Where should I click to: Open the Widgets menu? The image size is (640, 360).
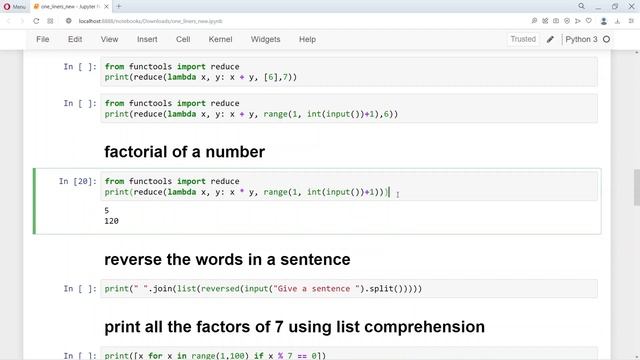coord(265,39)
